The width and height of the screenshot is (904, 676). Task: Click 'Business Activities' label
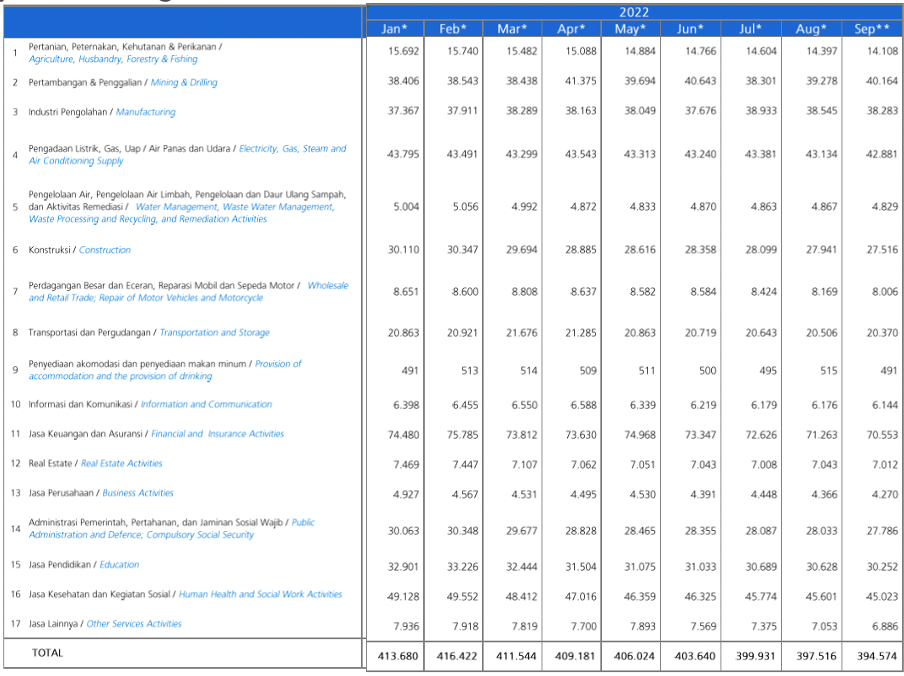click(x=138, y=493)
